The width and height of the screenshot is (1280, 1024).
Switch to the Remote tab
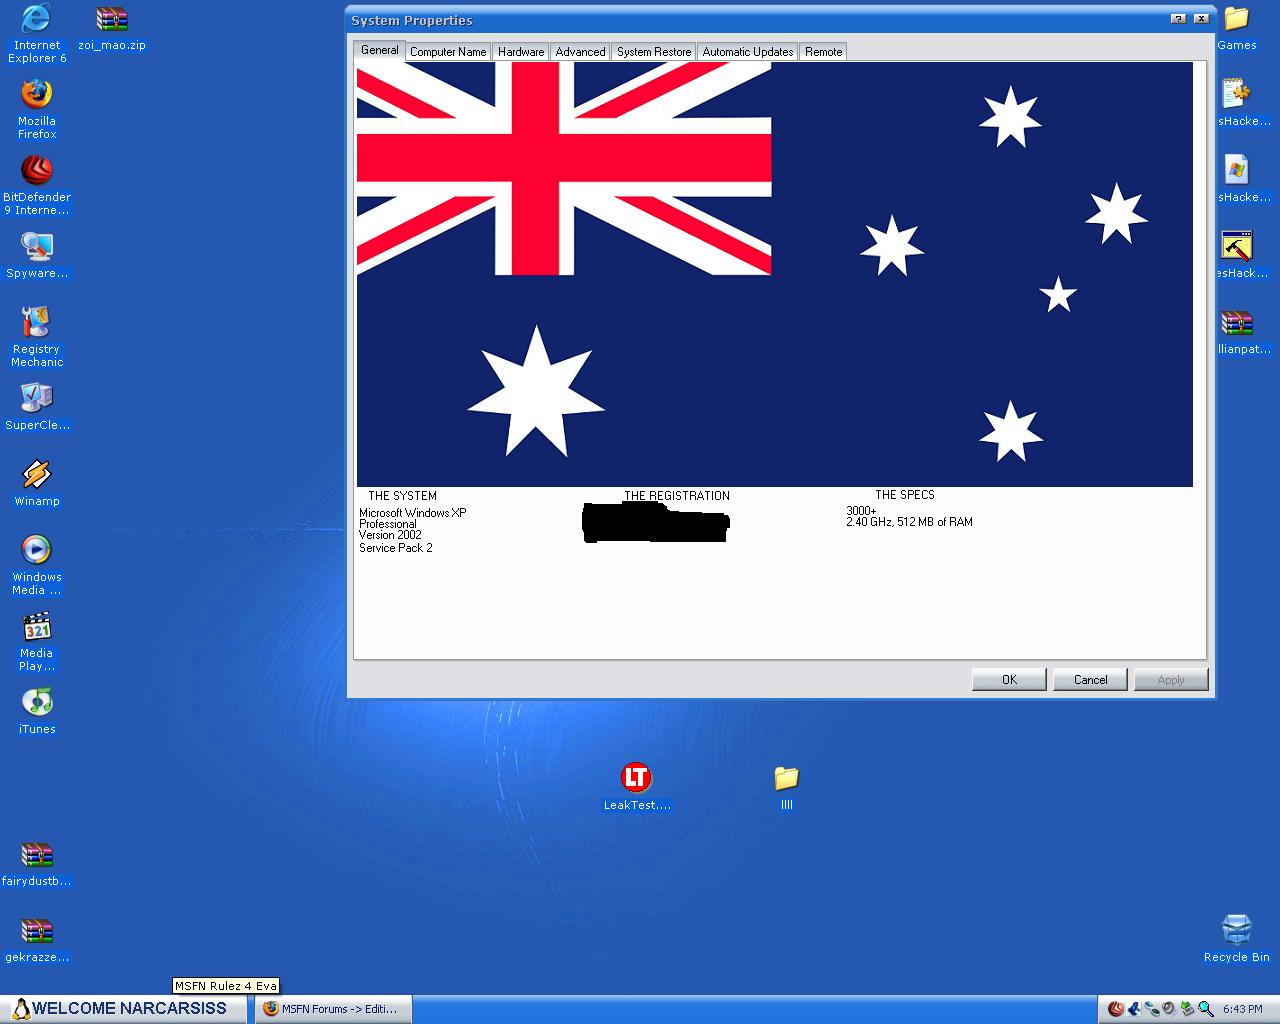pos(824,52)
